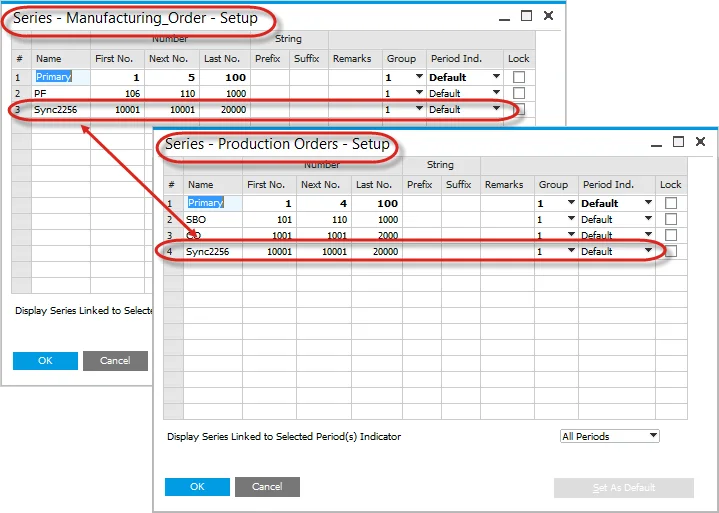Toggle Lock checkbox for Primary in Manufacturing_Order
719x513 pixels.
click(518, 77)
